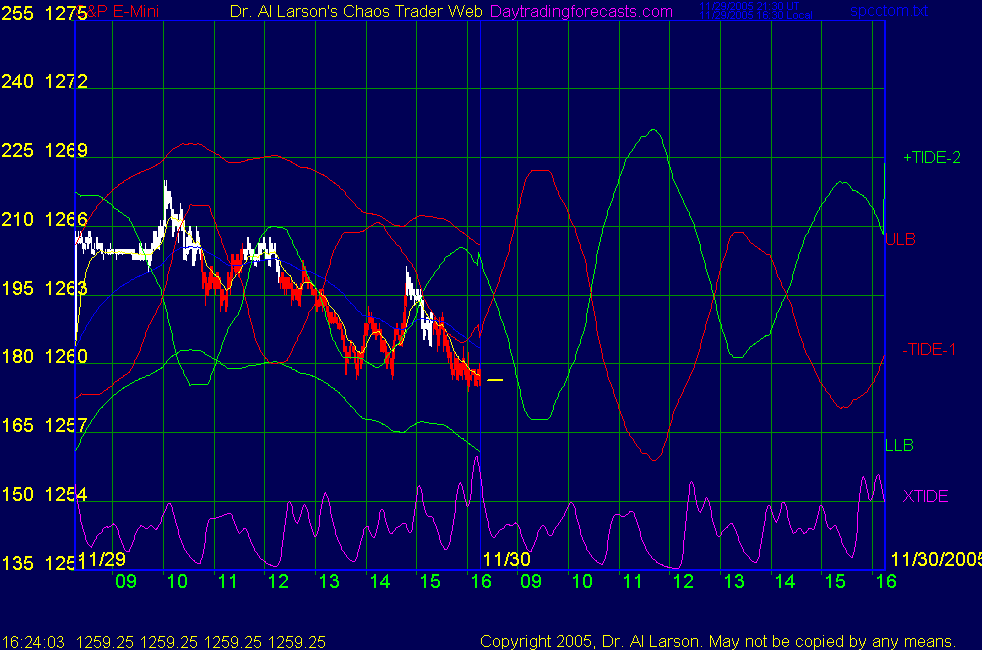This screenshot has width=982, height=650.
Task: Click the "Copyright 2005, Dr. Al Larson" notice
Action: [x=589, y=641]
